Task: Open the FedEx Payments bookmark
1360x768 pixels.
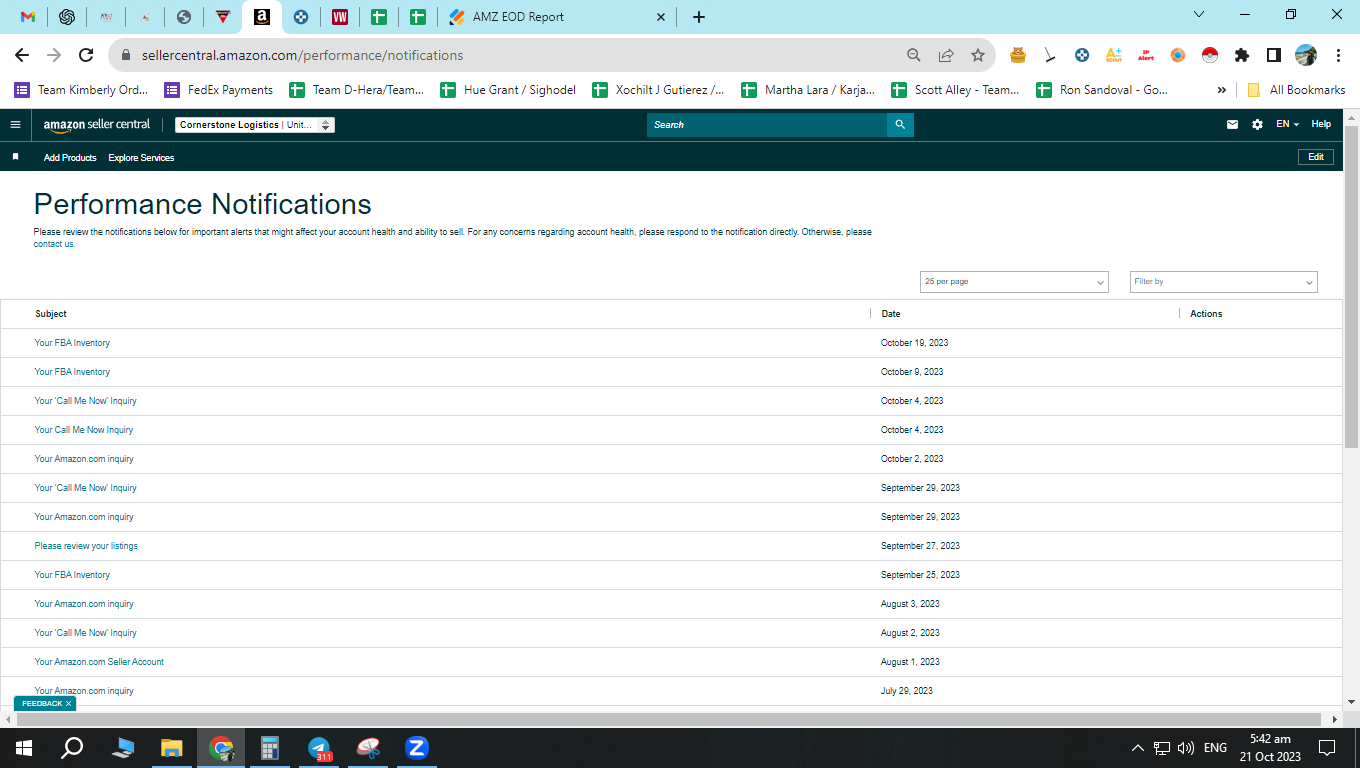Action: tap(219, 90)
